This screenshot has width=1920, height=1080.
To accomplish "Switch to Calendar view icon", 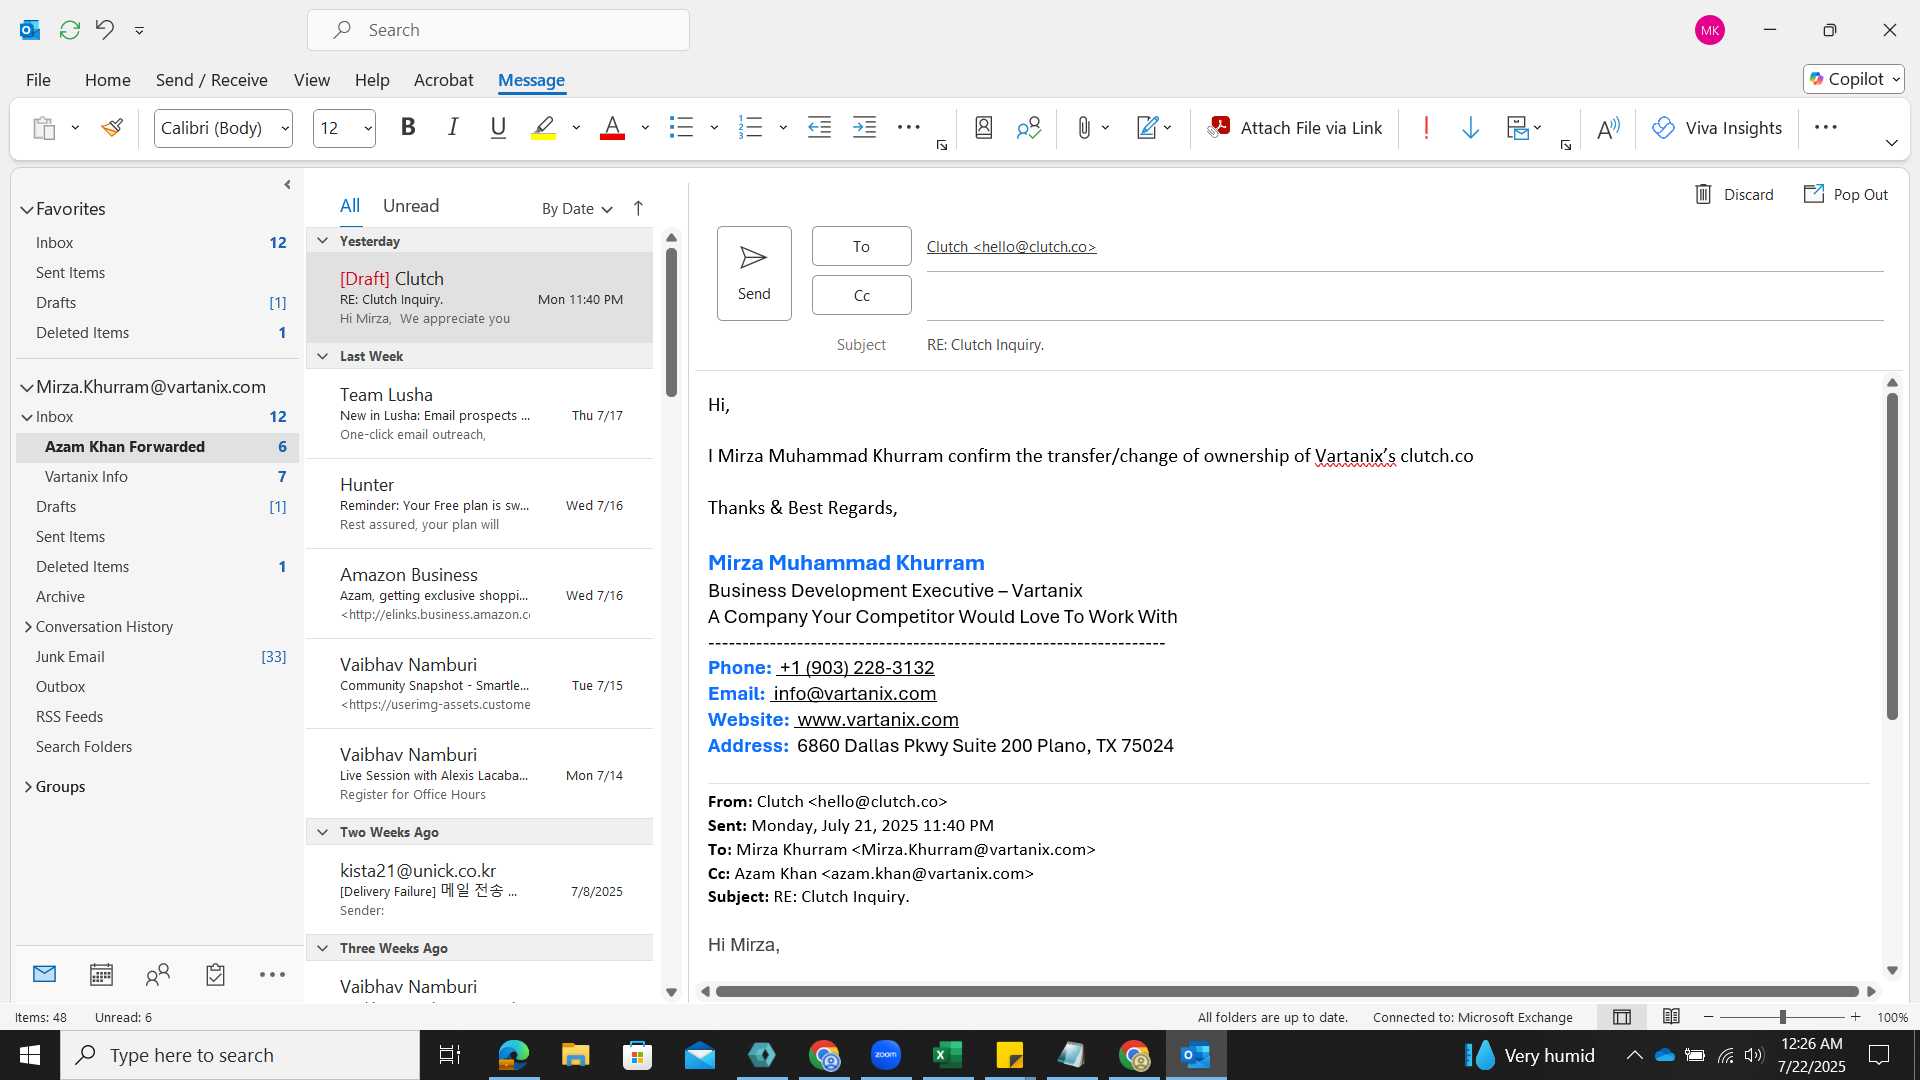I will tap(101, 974).
